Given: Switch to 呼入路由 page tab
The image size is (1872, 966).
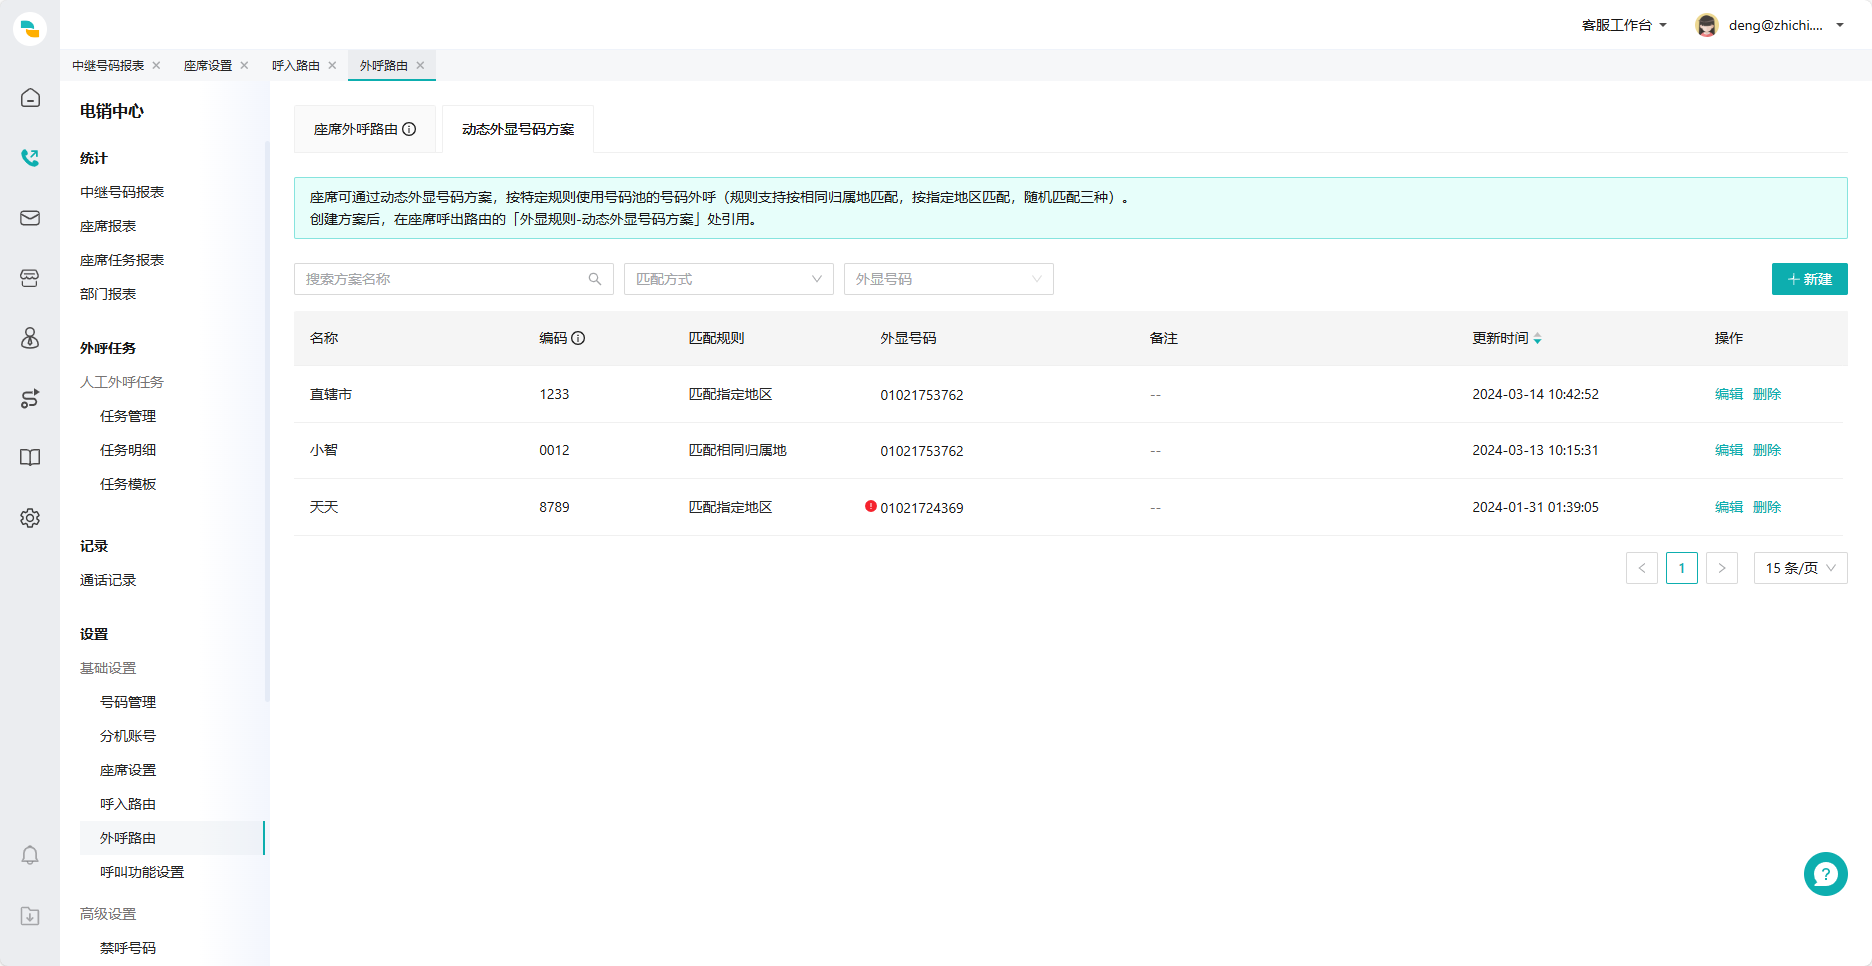Looking at the screenshot, I should pos(296,65).
